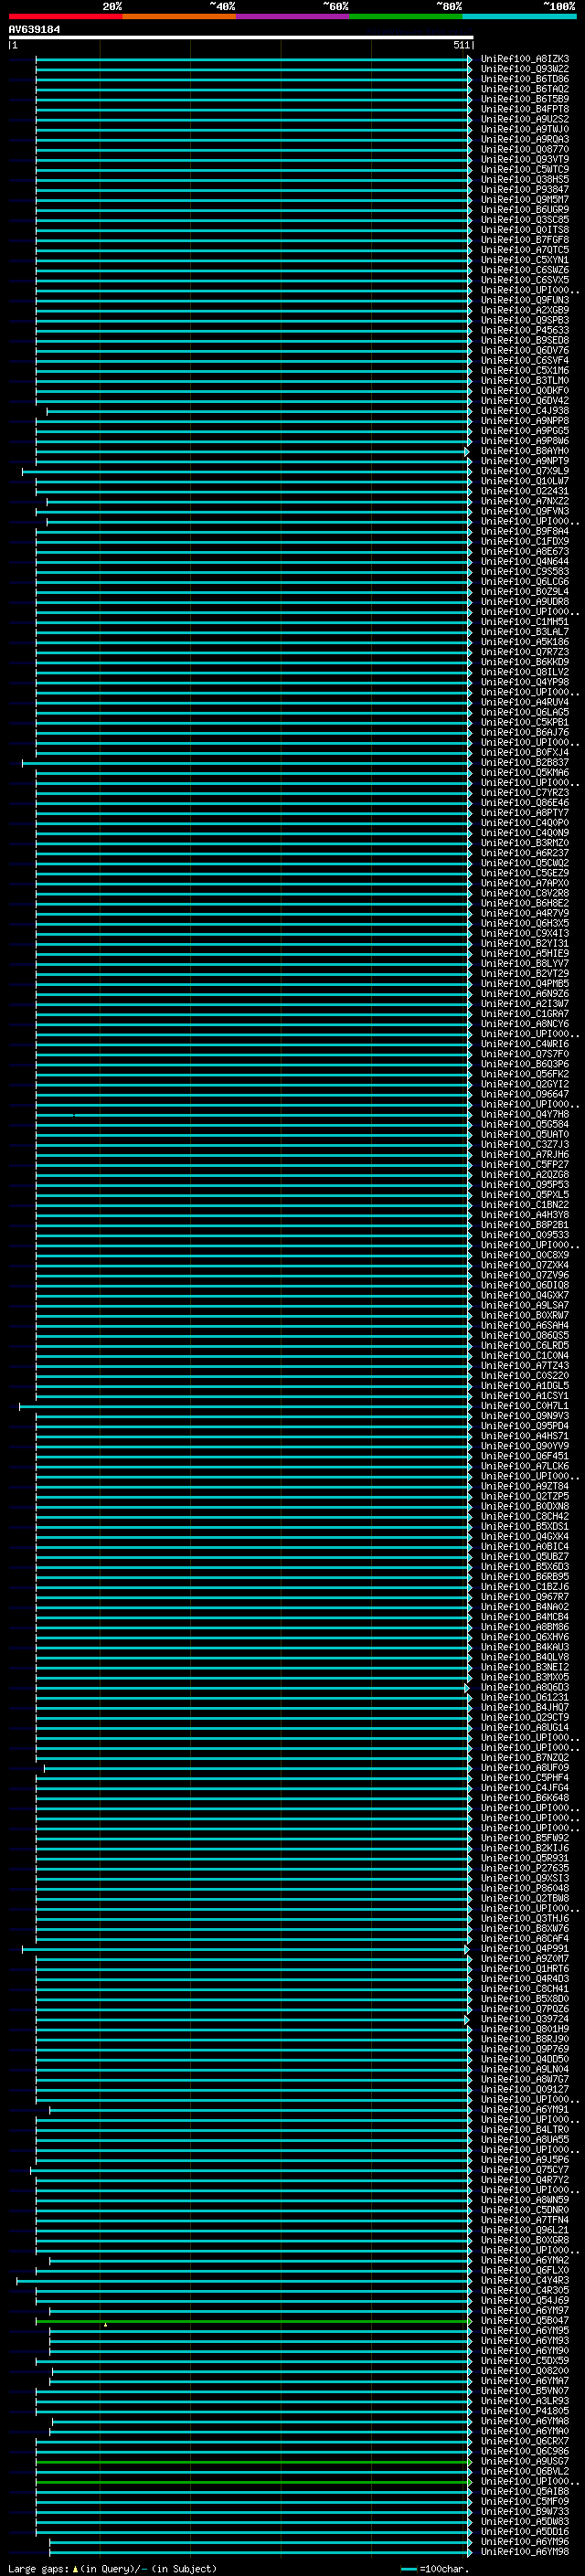This screenshot has width=585, height=2576.
Task: Select hit UniRef100_A9US67
Action: coord(525,2462)
